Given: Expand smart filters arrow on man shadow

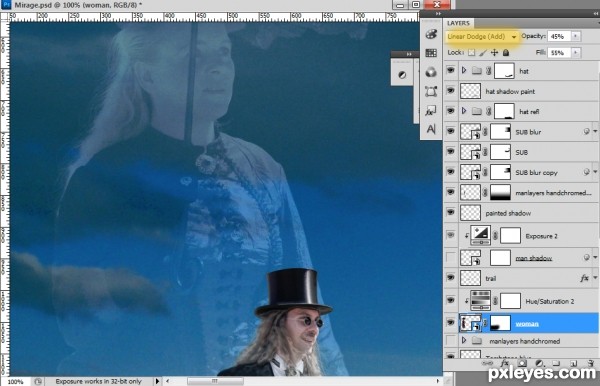Looking at the screenshot, I should coord(595,257).
